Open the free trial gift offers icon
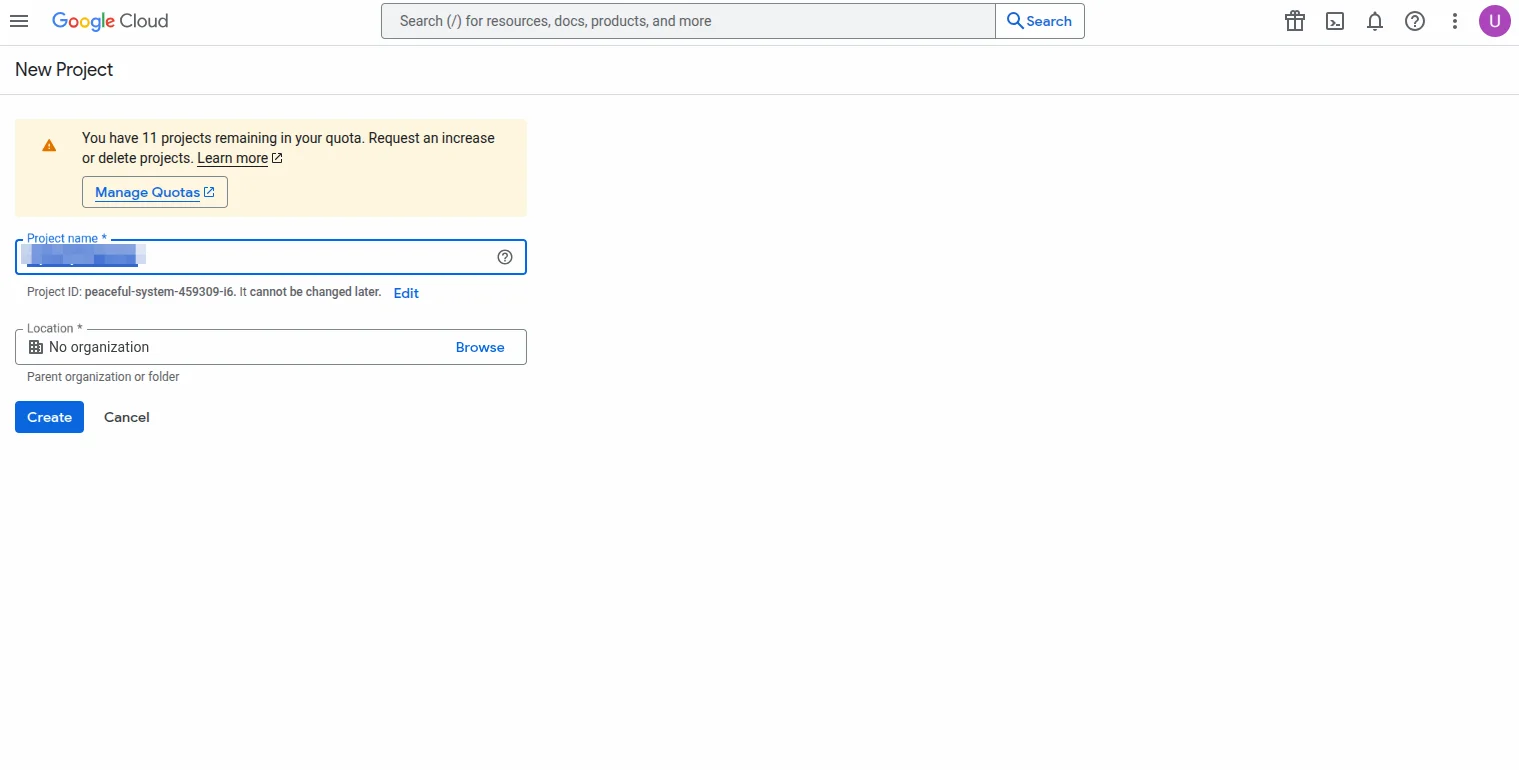Screen dimensions: 1519x770 (1294, 21)
